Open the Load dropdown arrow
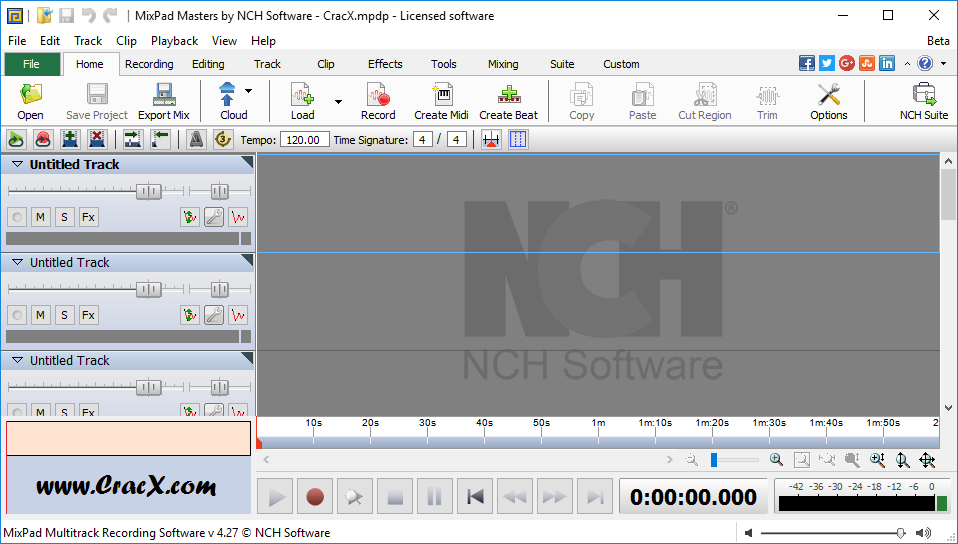This screenshot has width=958, height=544. [338, 101]
